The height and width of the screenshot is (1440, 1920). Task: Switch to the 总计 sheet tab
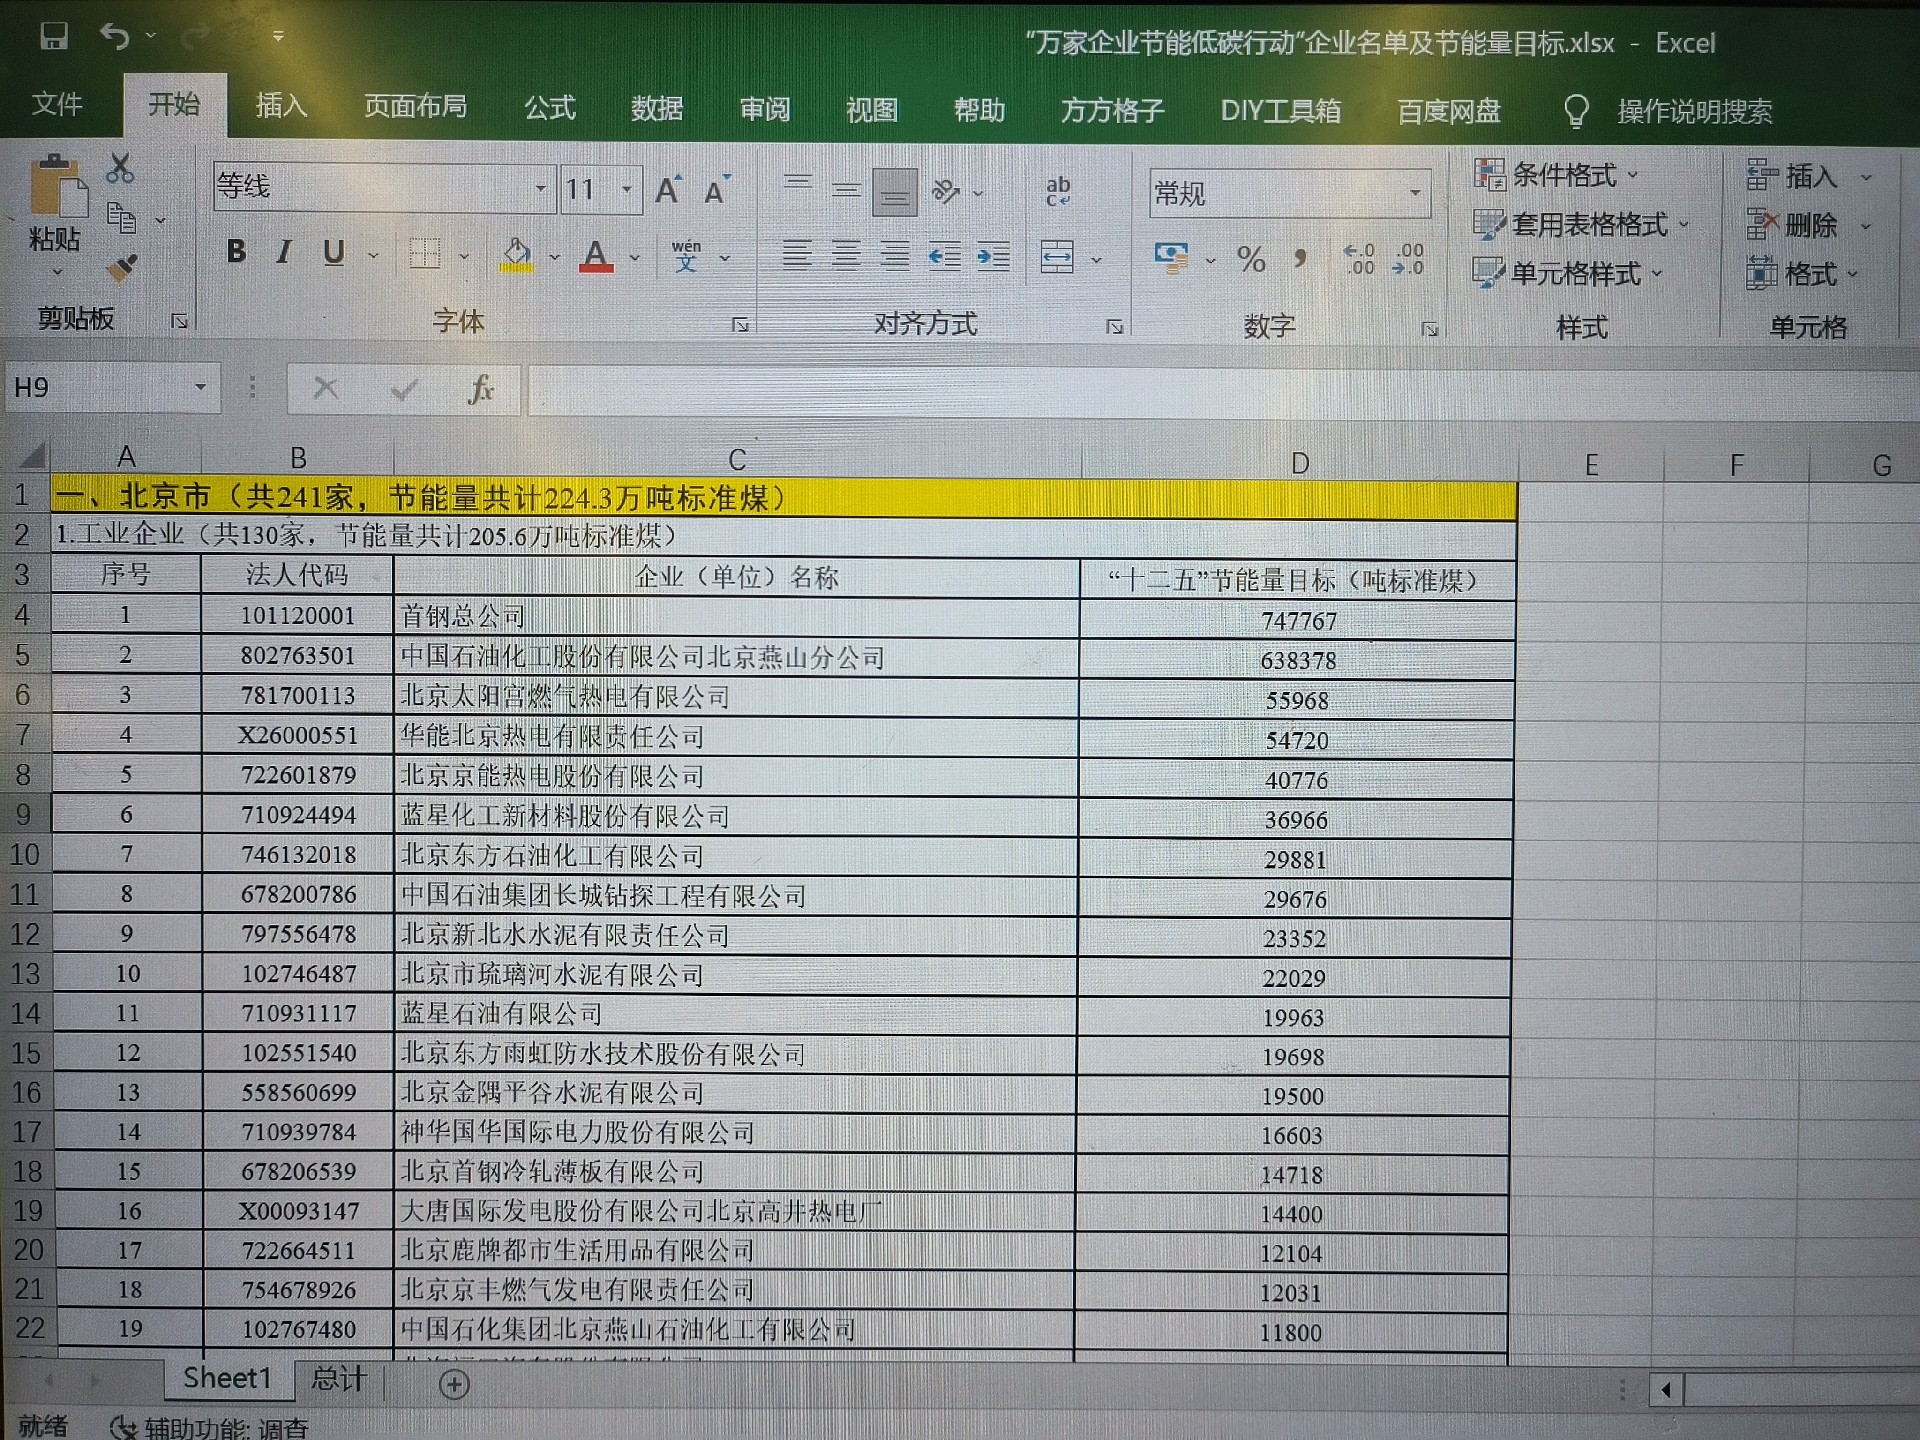click(339, 1379)
